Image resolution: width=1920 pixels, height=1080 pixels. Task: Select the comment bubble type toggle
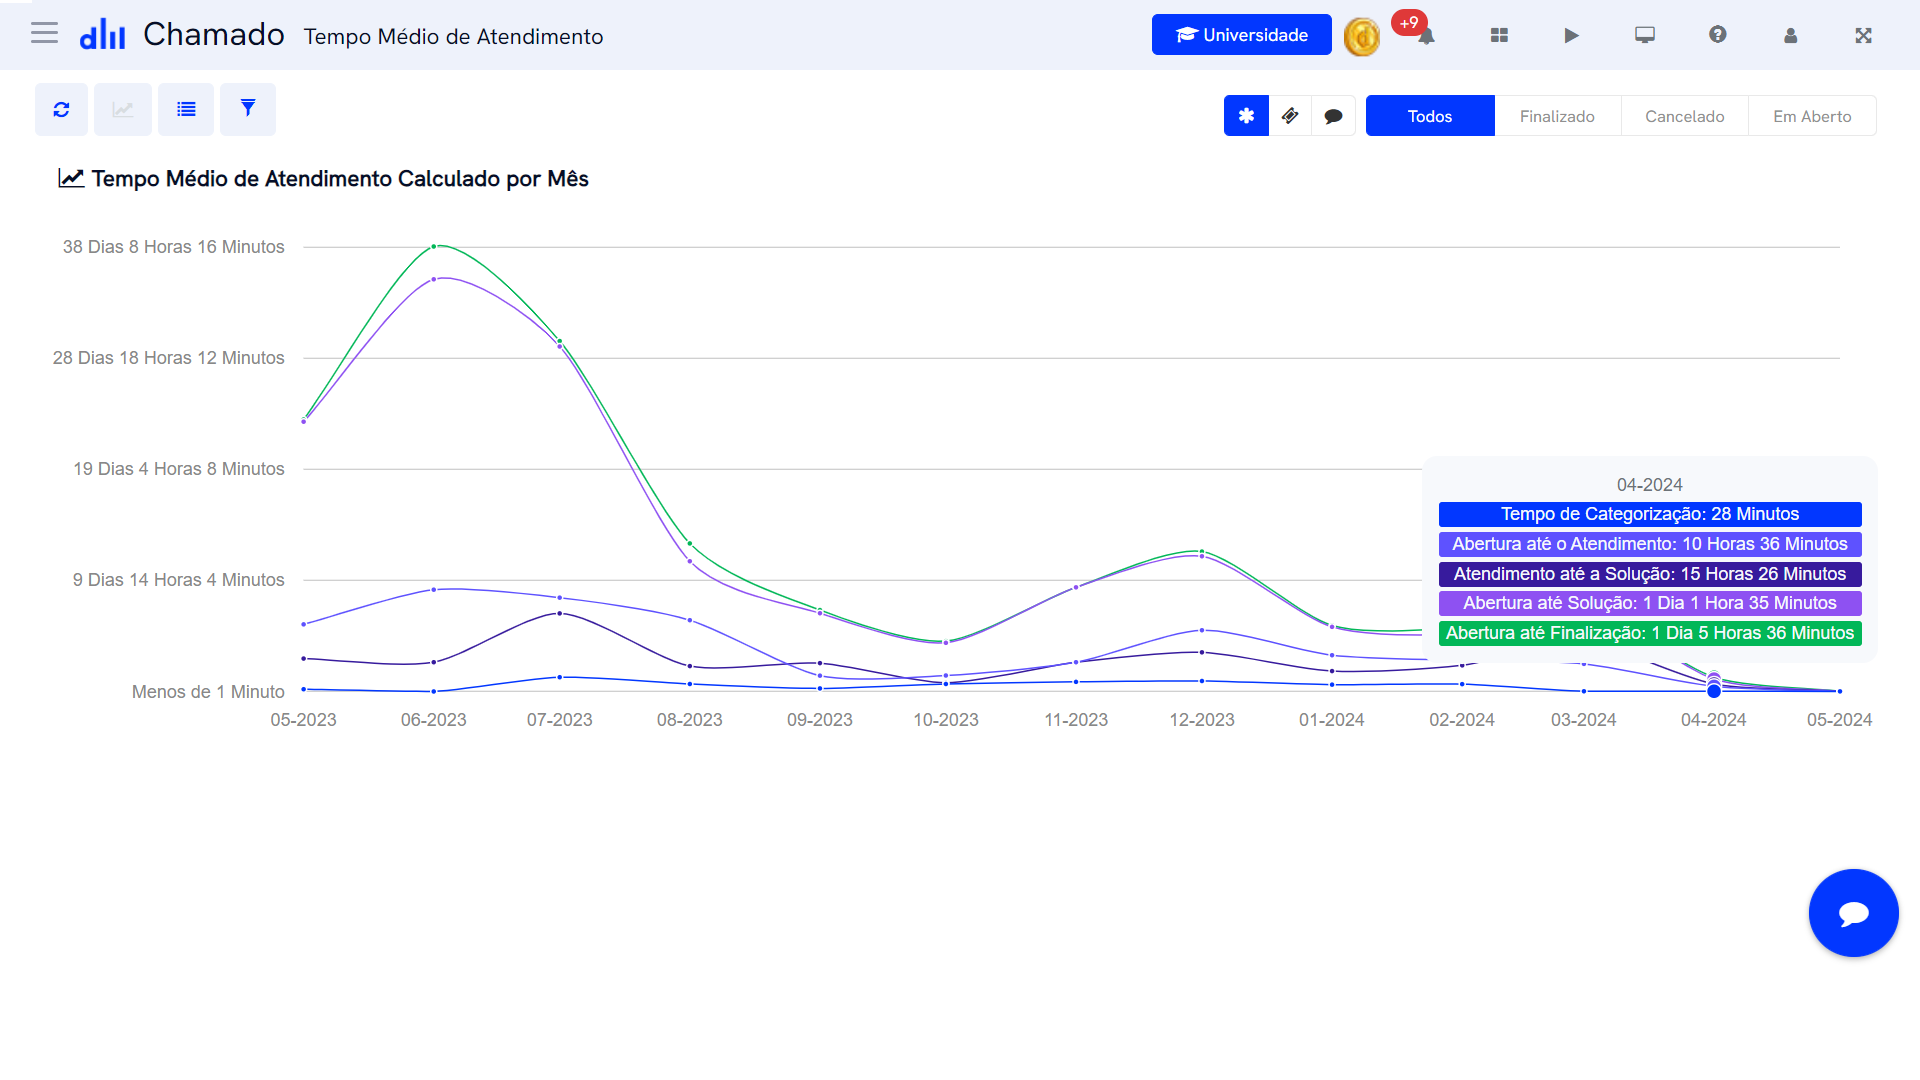[1333, 116]
